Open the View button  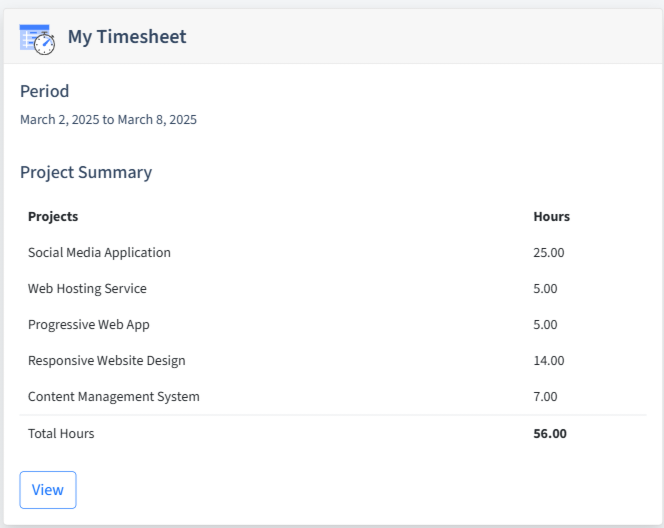click(48, 490)
